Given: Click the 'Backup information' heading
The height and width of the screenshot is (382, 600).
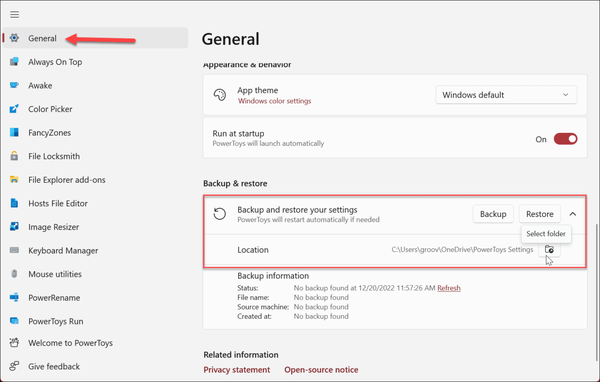Looking at the screenshot, I should pos(273,276).
